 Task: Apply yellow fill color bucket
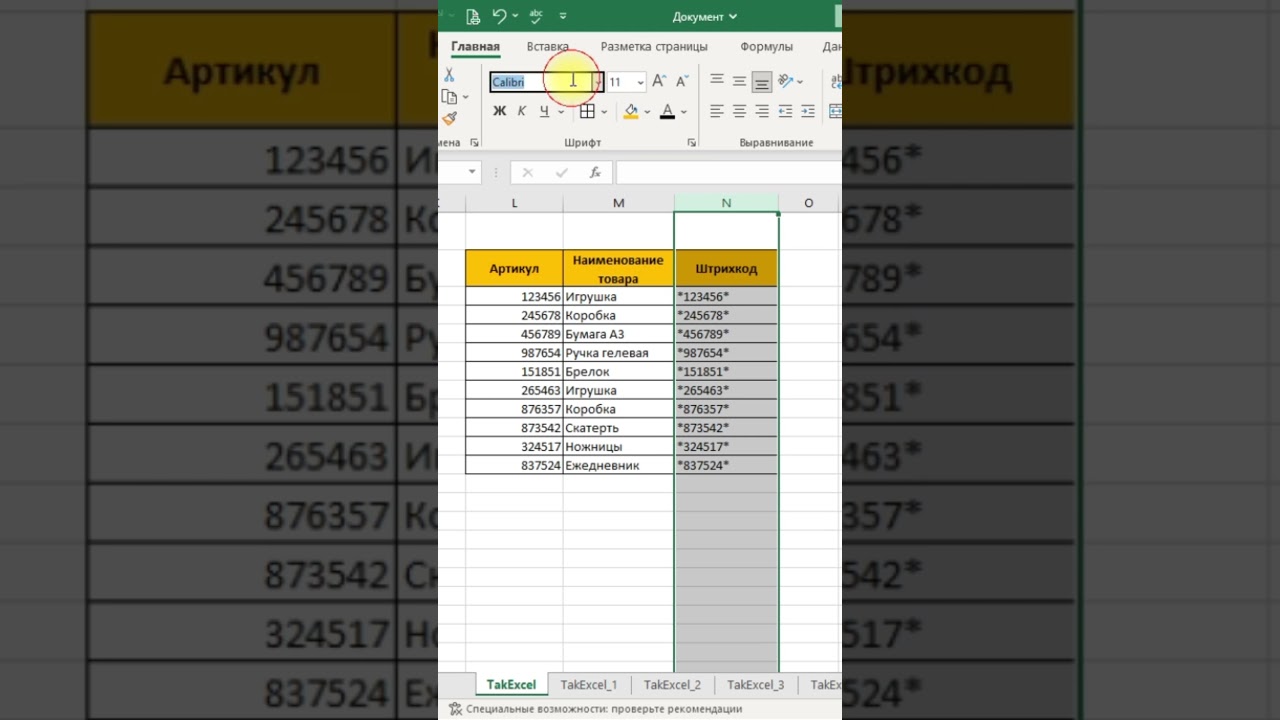630,111
